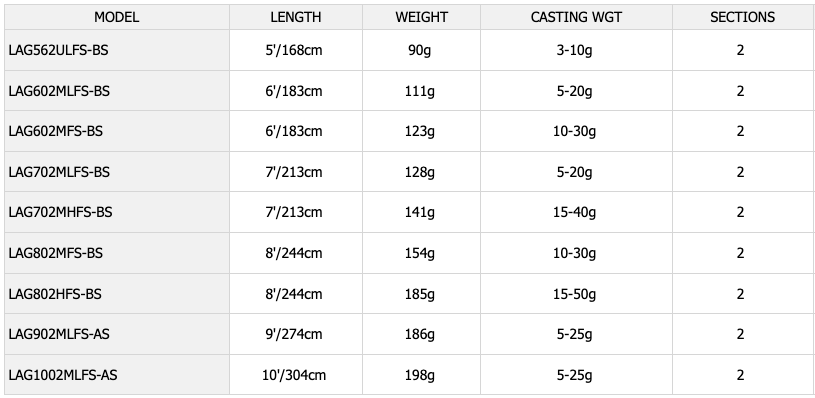Select the LAG602MFS-BS model cell
This screenshot has height=398, width=815.
click(x=117, y=131)
